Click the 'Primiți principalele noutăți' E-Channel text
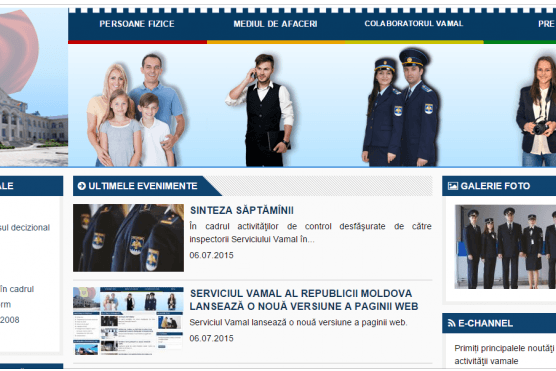 pos(504,355)
